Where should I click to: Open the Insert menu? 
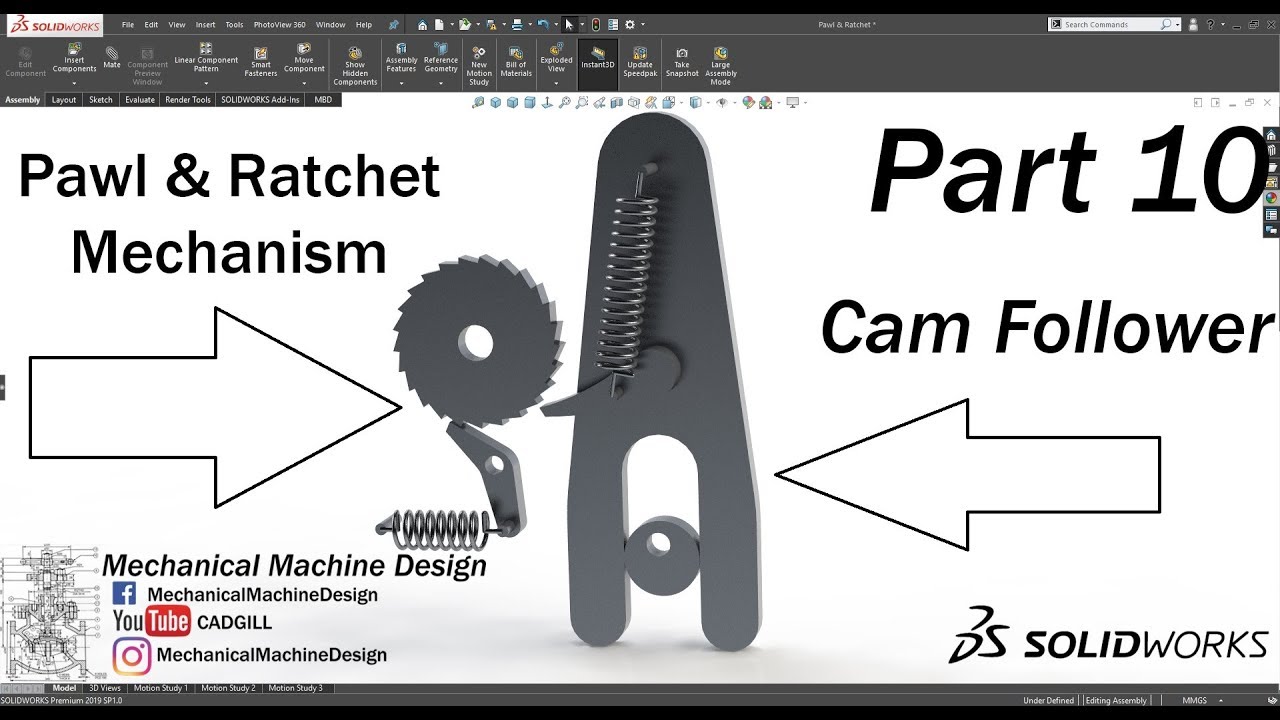coord(205,24)
